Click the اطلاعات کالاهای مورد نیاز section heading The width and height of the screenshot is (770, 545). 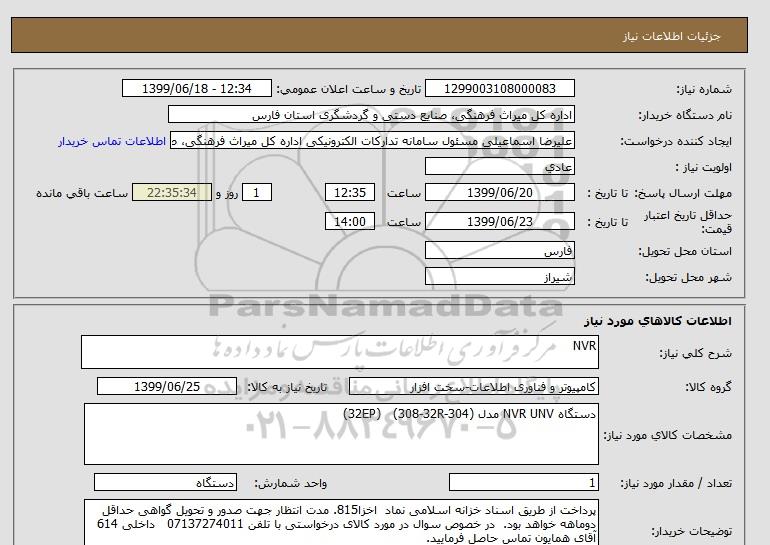point(658,321)
